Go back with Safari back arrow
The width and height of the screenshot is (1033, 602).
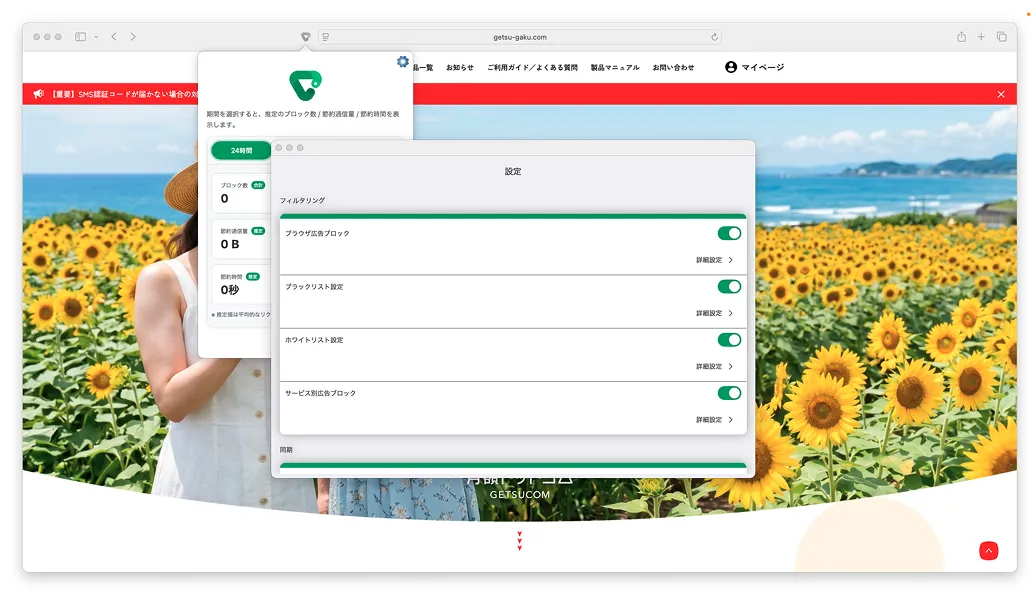(x=114, y=37)
